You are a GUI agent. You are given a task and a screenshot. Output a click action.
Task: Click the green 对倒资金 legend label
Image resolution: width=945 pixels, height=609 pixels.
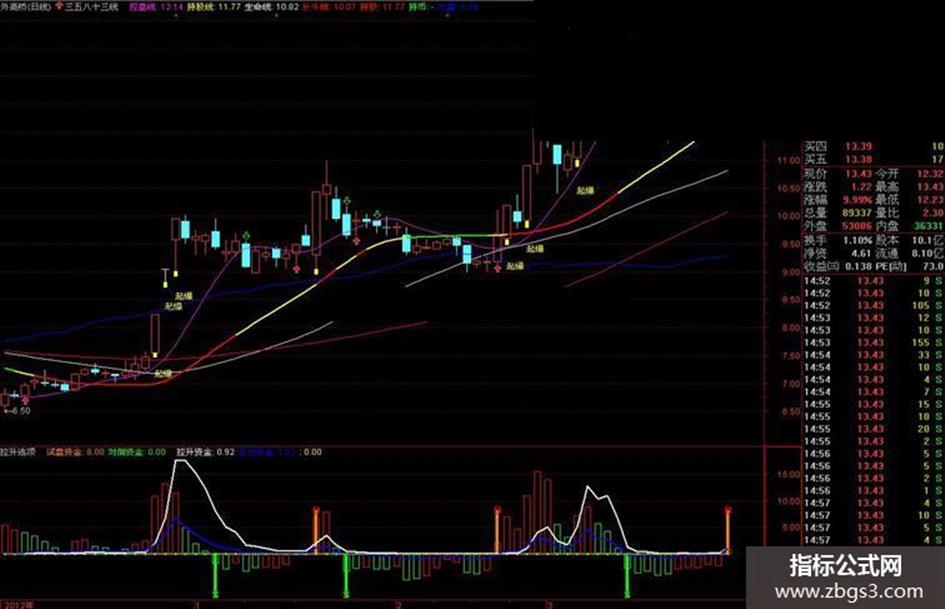point(125,452)
